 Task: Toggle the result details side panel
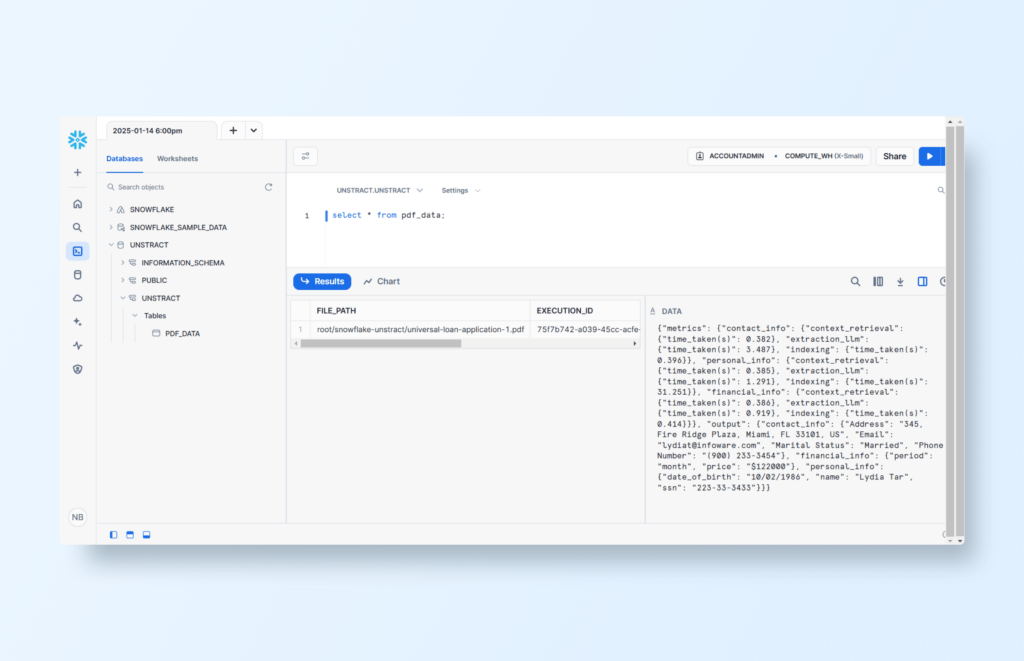(x=922, y=282)
